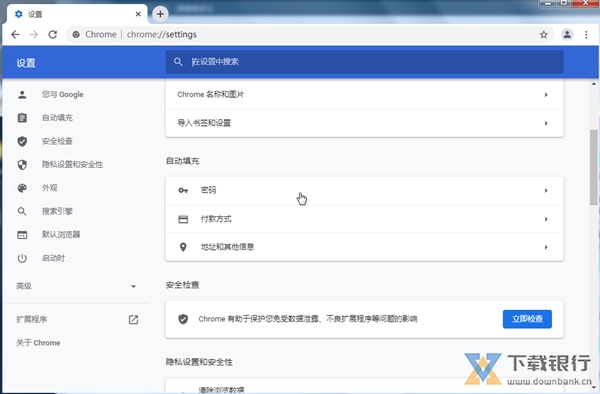Click the shield icon beside 隐私设置和安全性
This screenshot has height=394, width=600.
pos(22,164)
